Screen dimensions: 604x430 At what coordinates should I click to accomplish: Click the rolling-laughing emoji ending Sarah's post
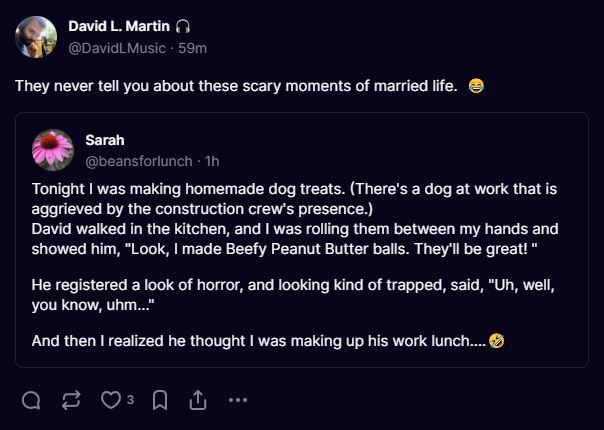(496, 341)
